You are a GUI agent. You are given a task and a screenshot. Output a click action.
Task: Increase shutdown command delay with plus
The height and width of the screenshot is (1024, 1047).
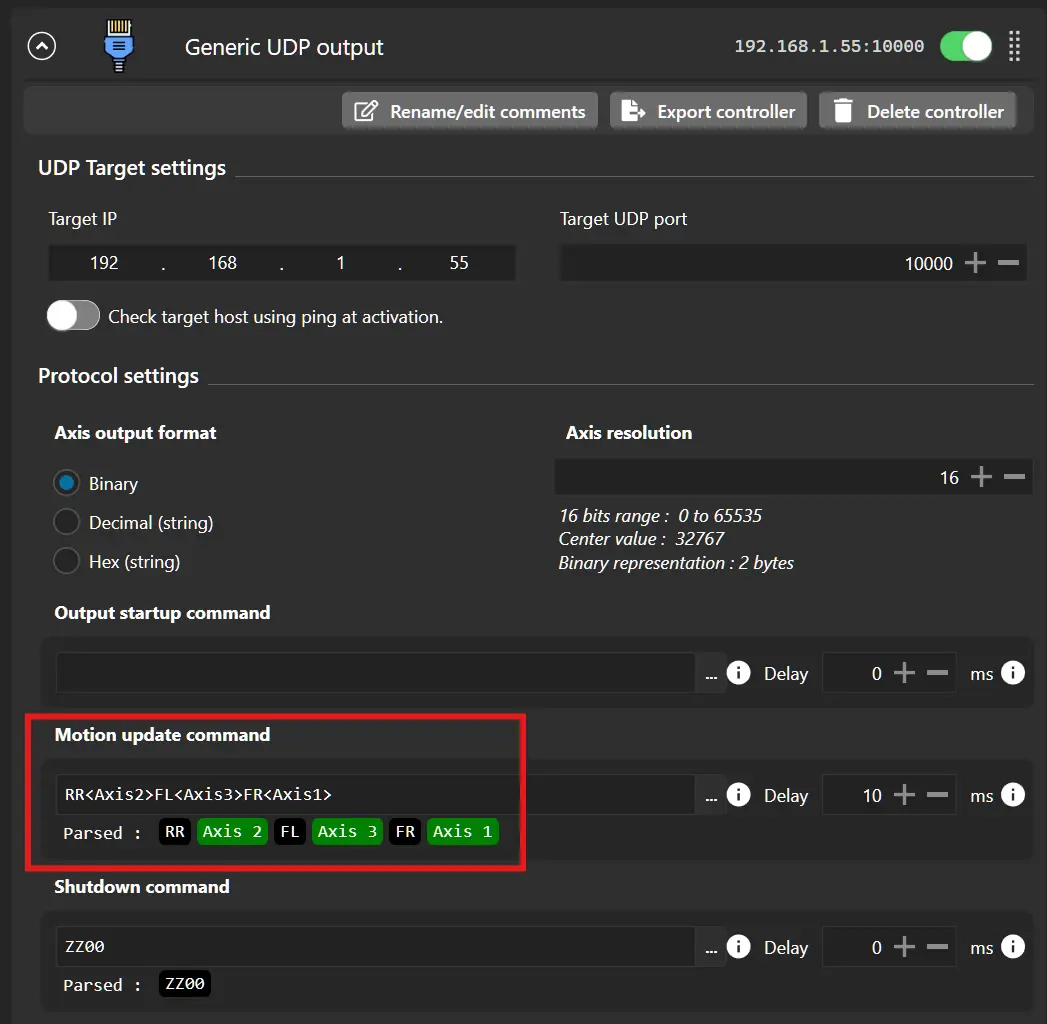click(x=904, y=947)
